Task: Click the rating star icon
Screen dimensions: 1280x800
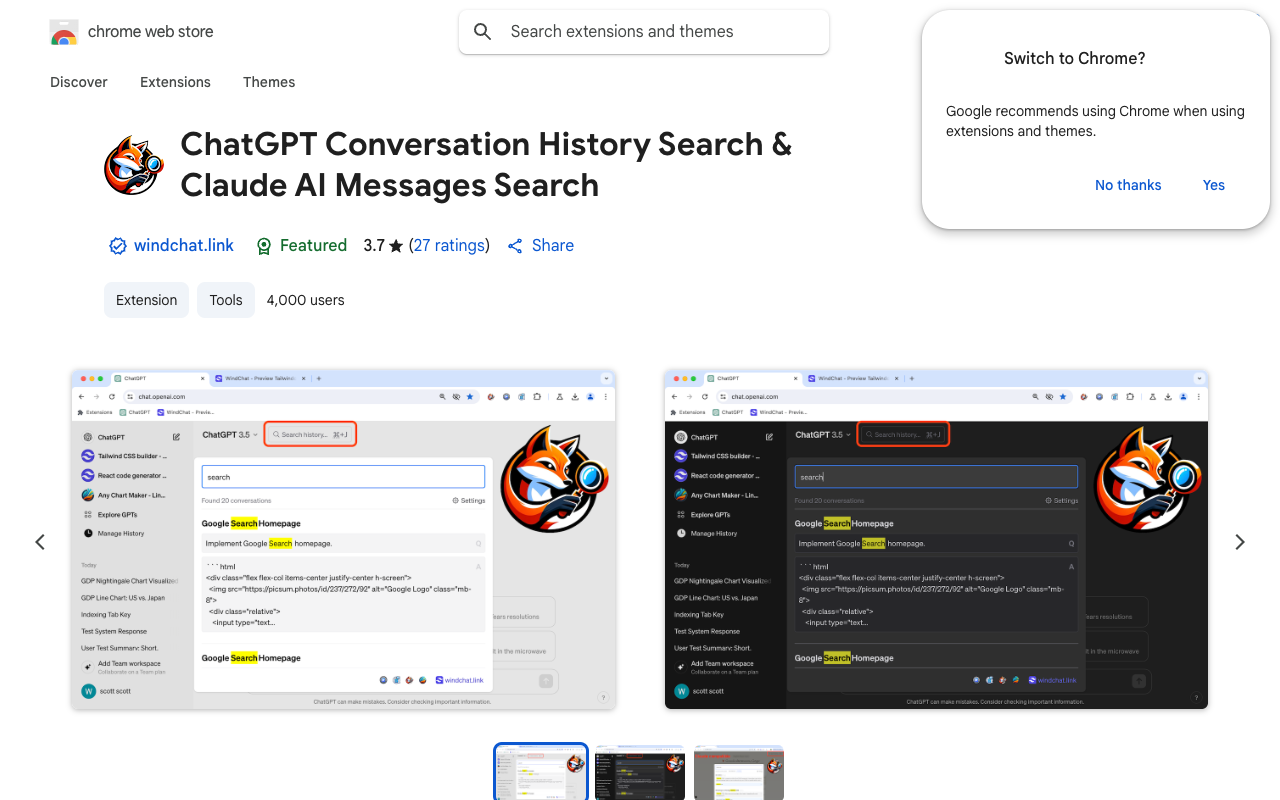Action: coord(396,246)
